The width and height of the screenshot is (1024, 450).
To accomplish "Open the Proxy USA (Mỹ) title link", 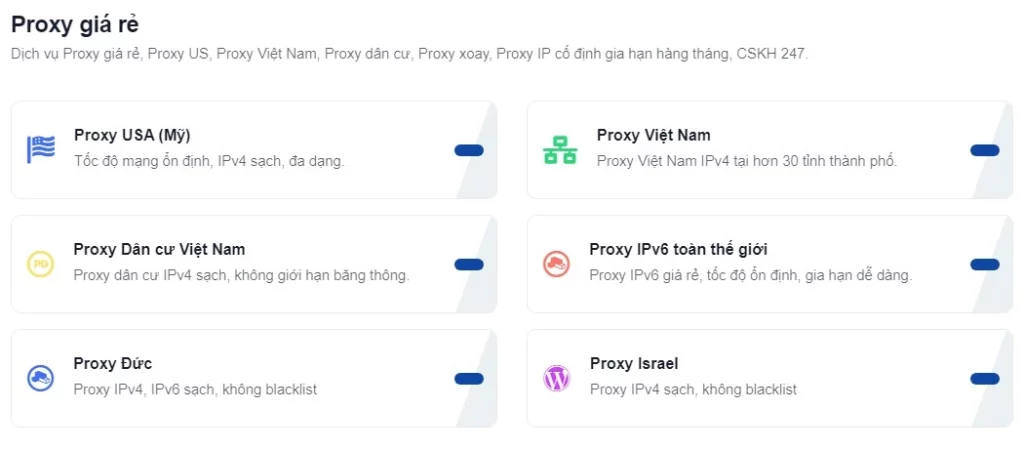I will (132, 135).
